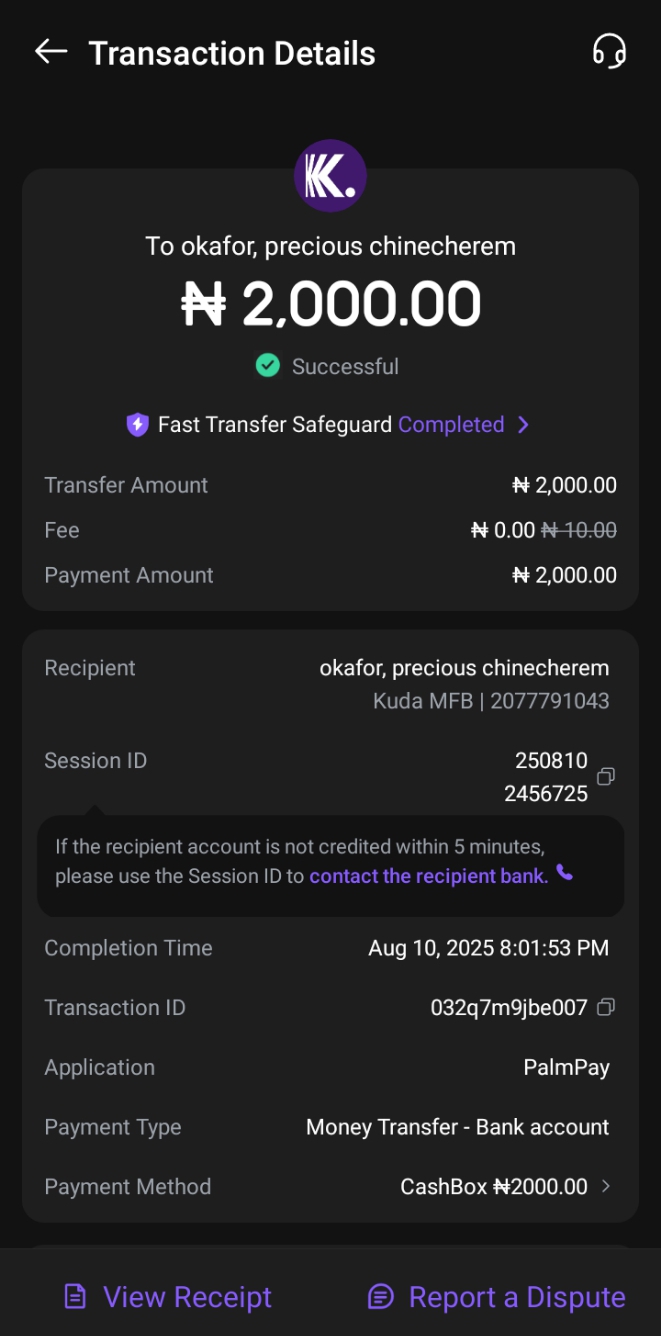Tap the ₦2,000.00 headline amount
Image resolution: width=661 pixels, height=1336 pixels.
(x=331, y=304)
